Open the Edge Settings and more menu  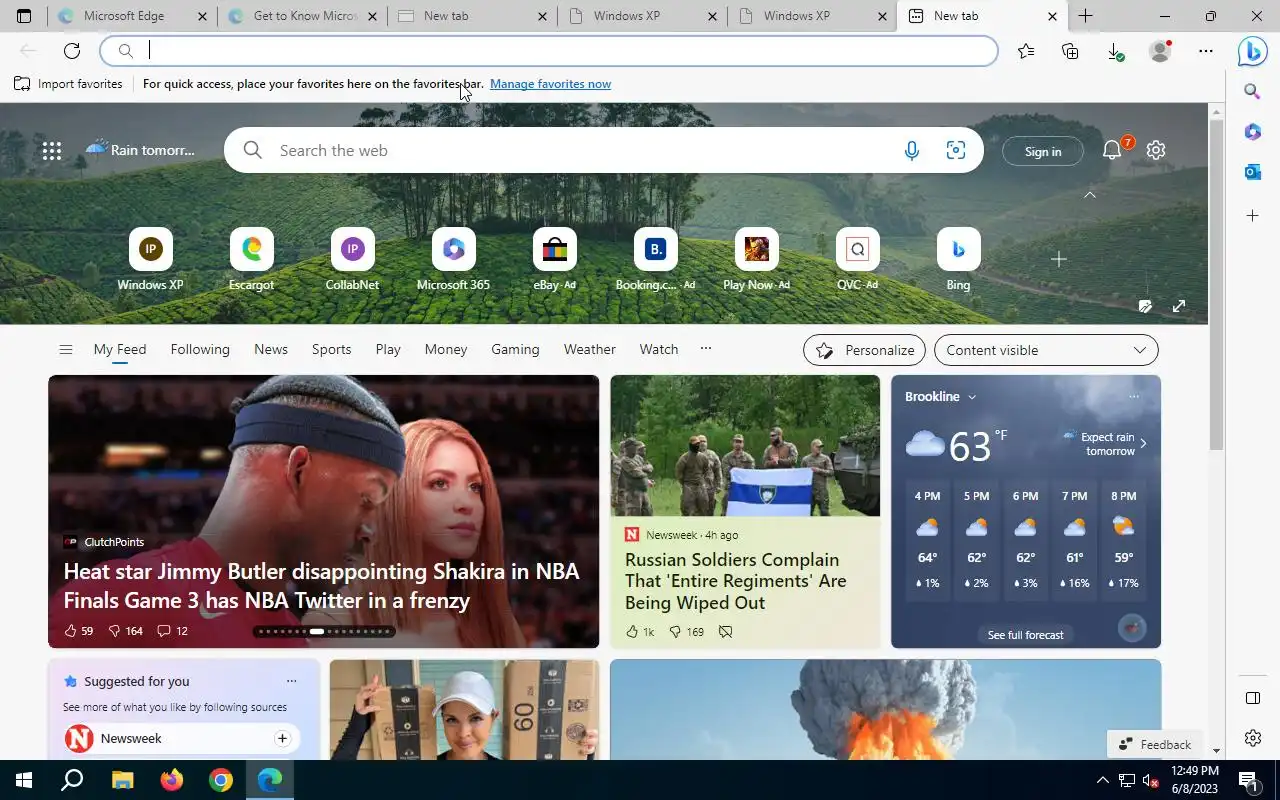point(1206,51)
